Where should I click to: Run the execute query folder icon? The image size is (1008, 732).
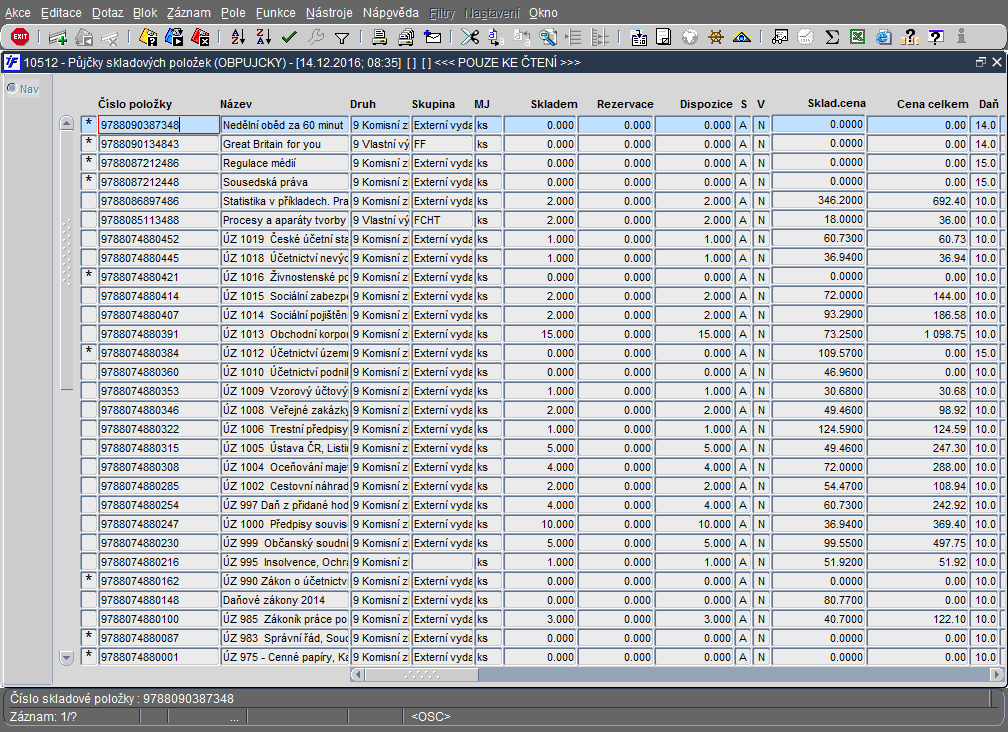click(x=174, y=37)
